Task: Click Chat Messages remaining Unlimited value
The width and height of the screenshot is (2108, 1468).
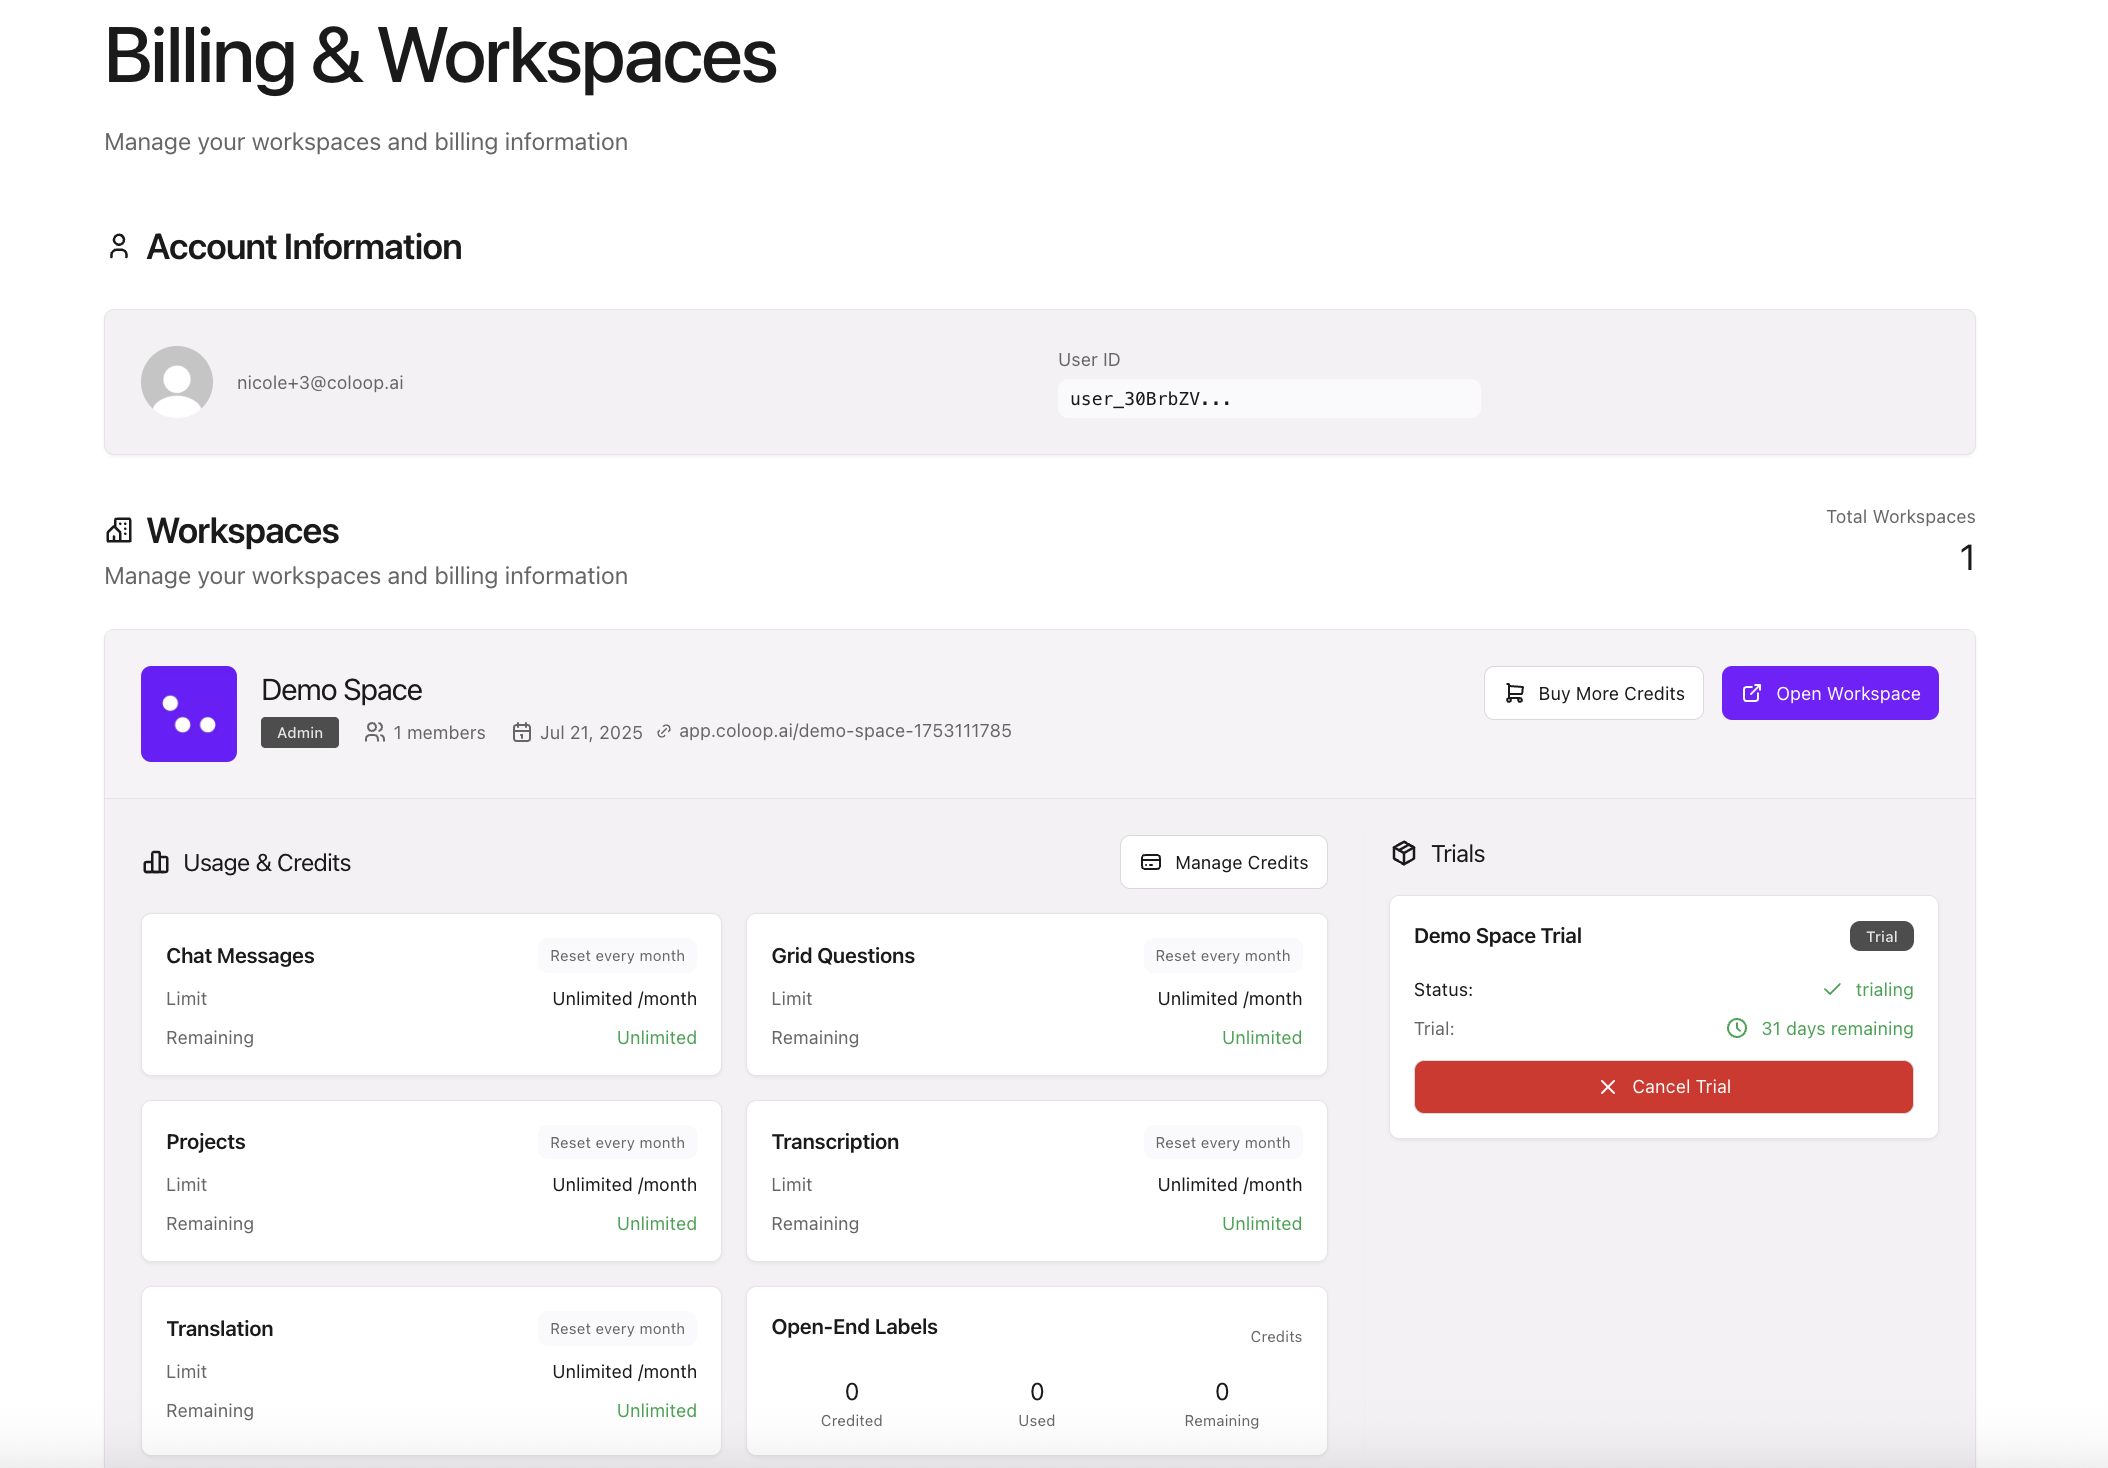Action: (657, 1037)
